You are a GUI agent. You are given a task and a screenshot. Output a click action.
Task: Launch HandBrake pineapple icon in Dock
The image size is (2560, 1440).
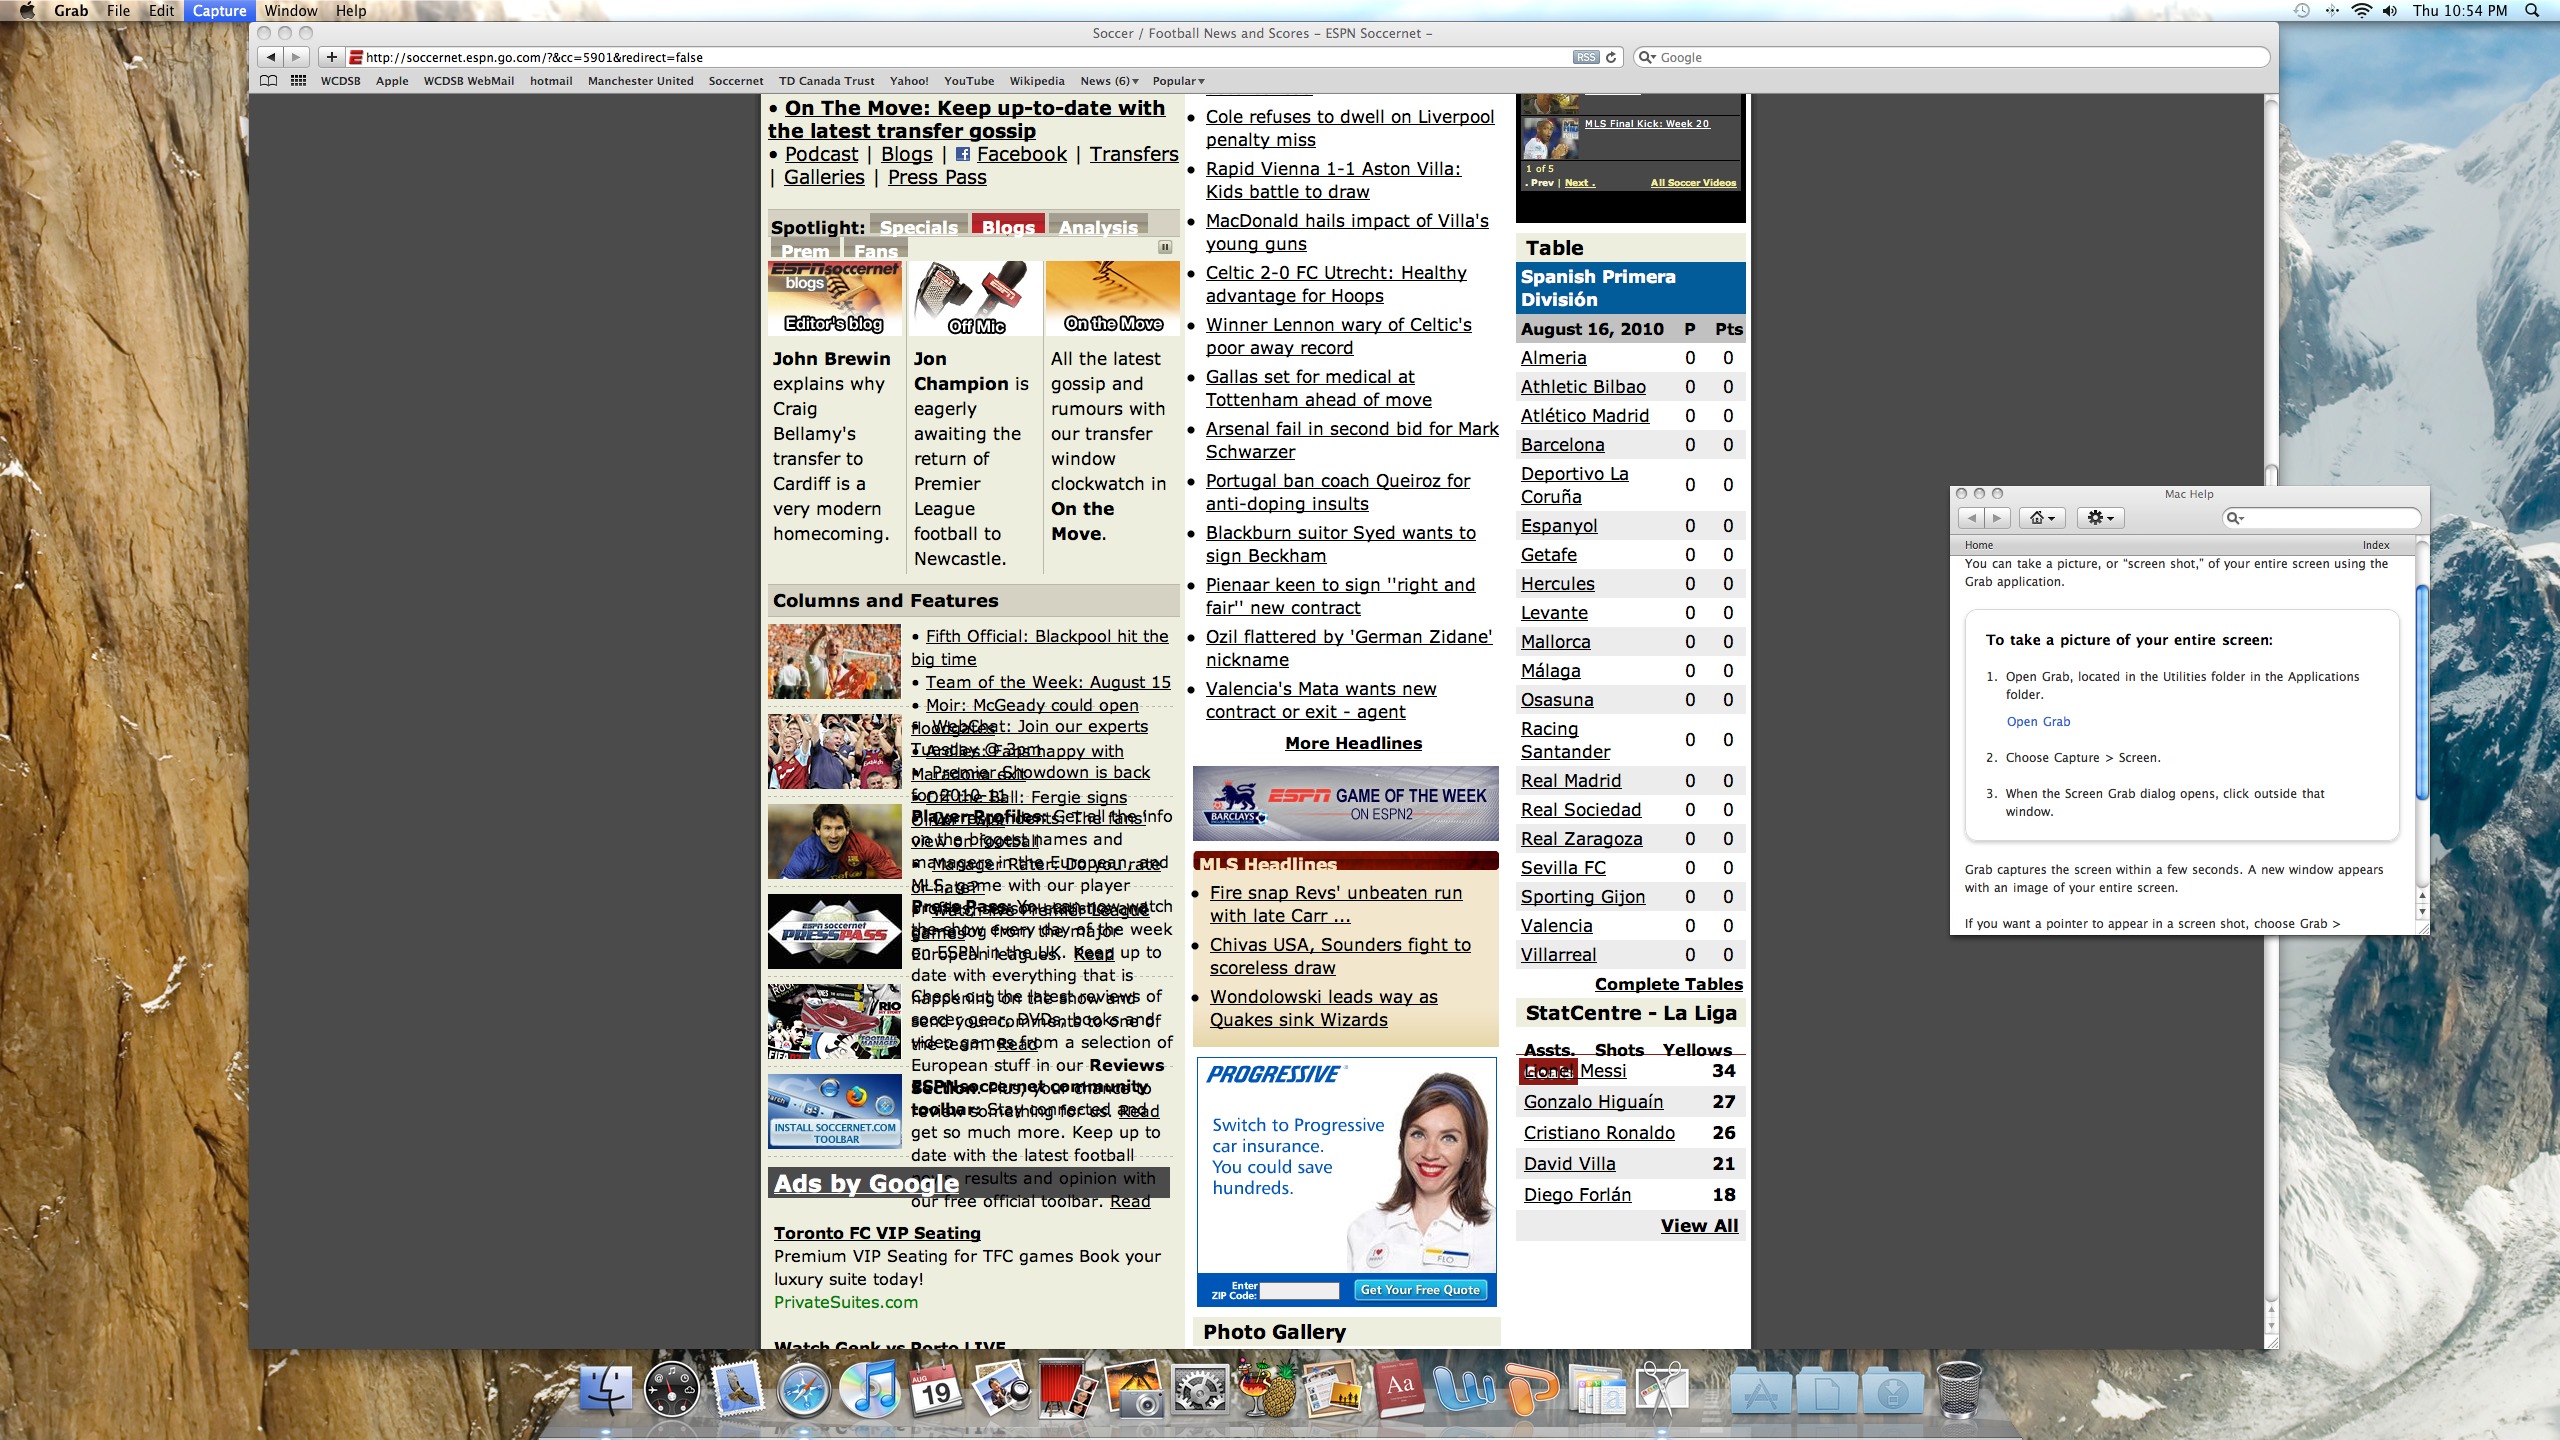(x=1266, y=1389)
